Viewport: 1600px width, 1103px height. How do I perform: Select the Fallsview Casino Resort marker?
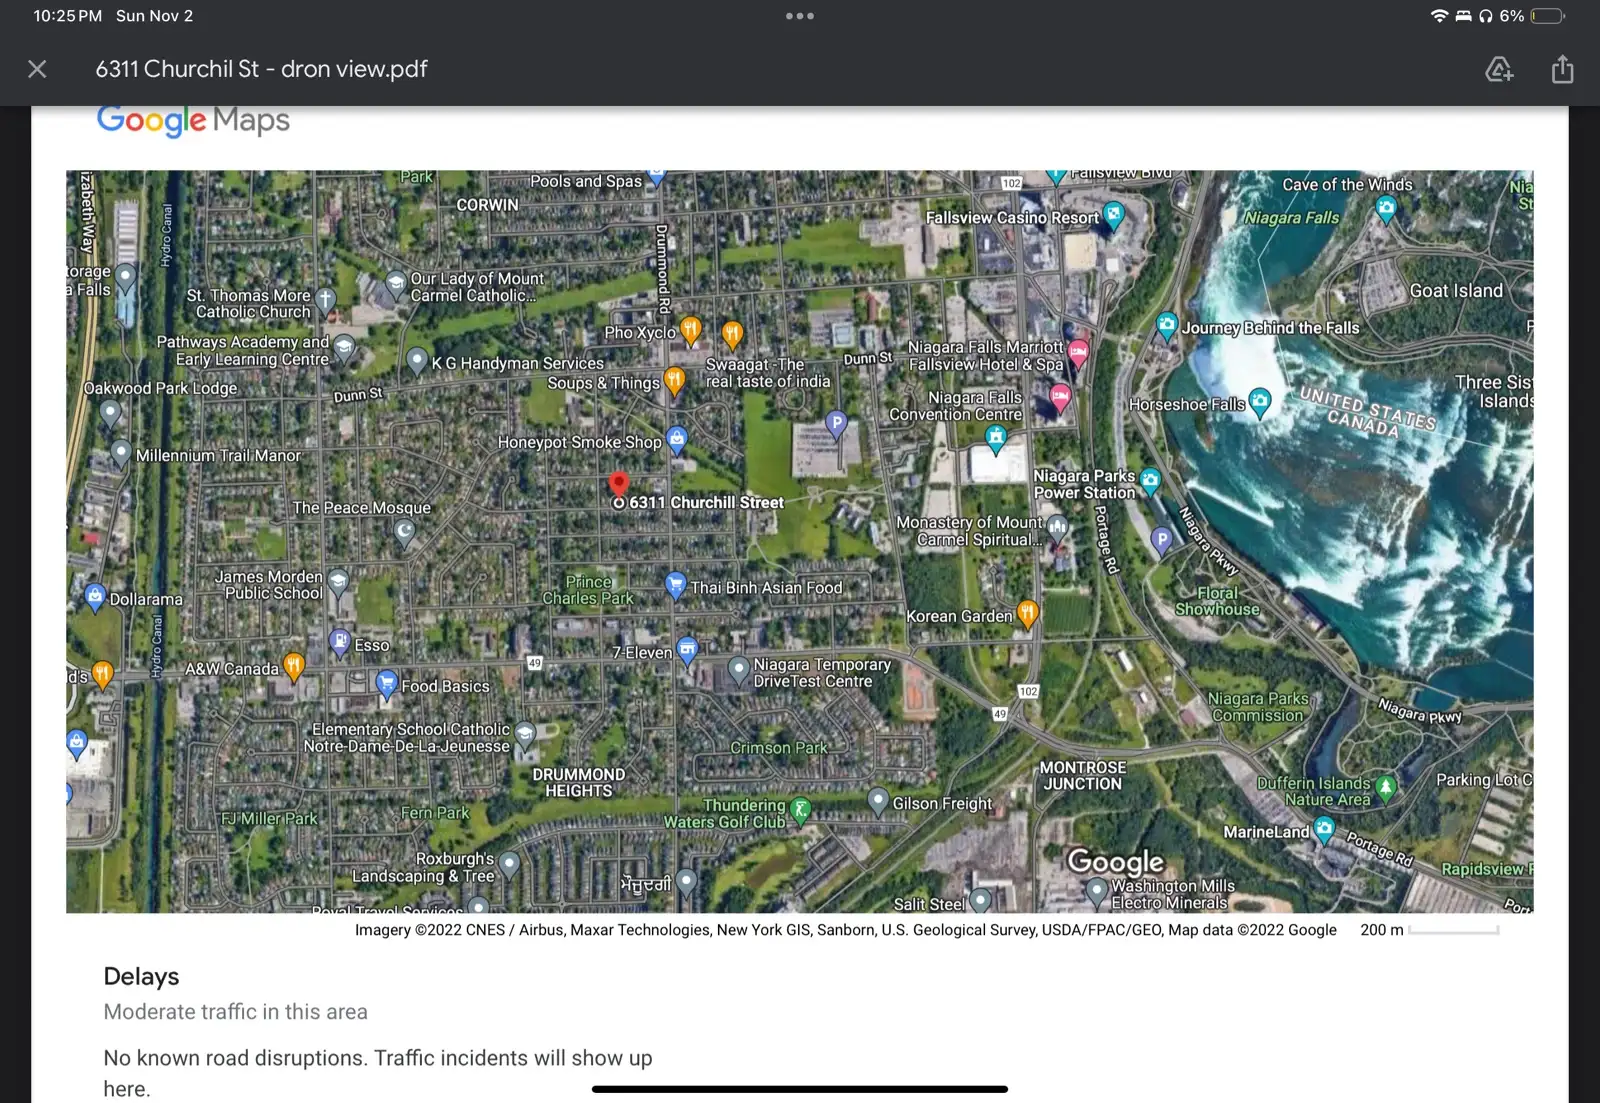(1113, 214)
